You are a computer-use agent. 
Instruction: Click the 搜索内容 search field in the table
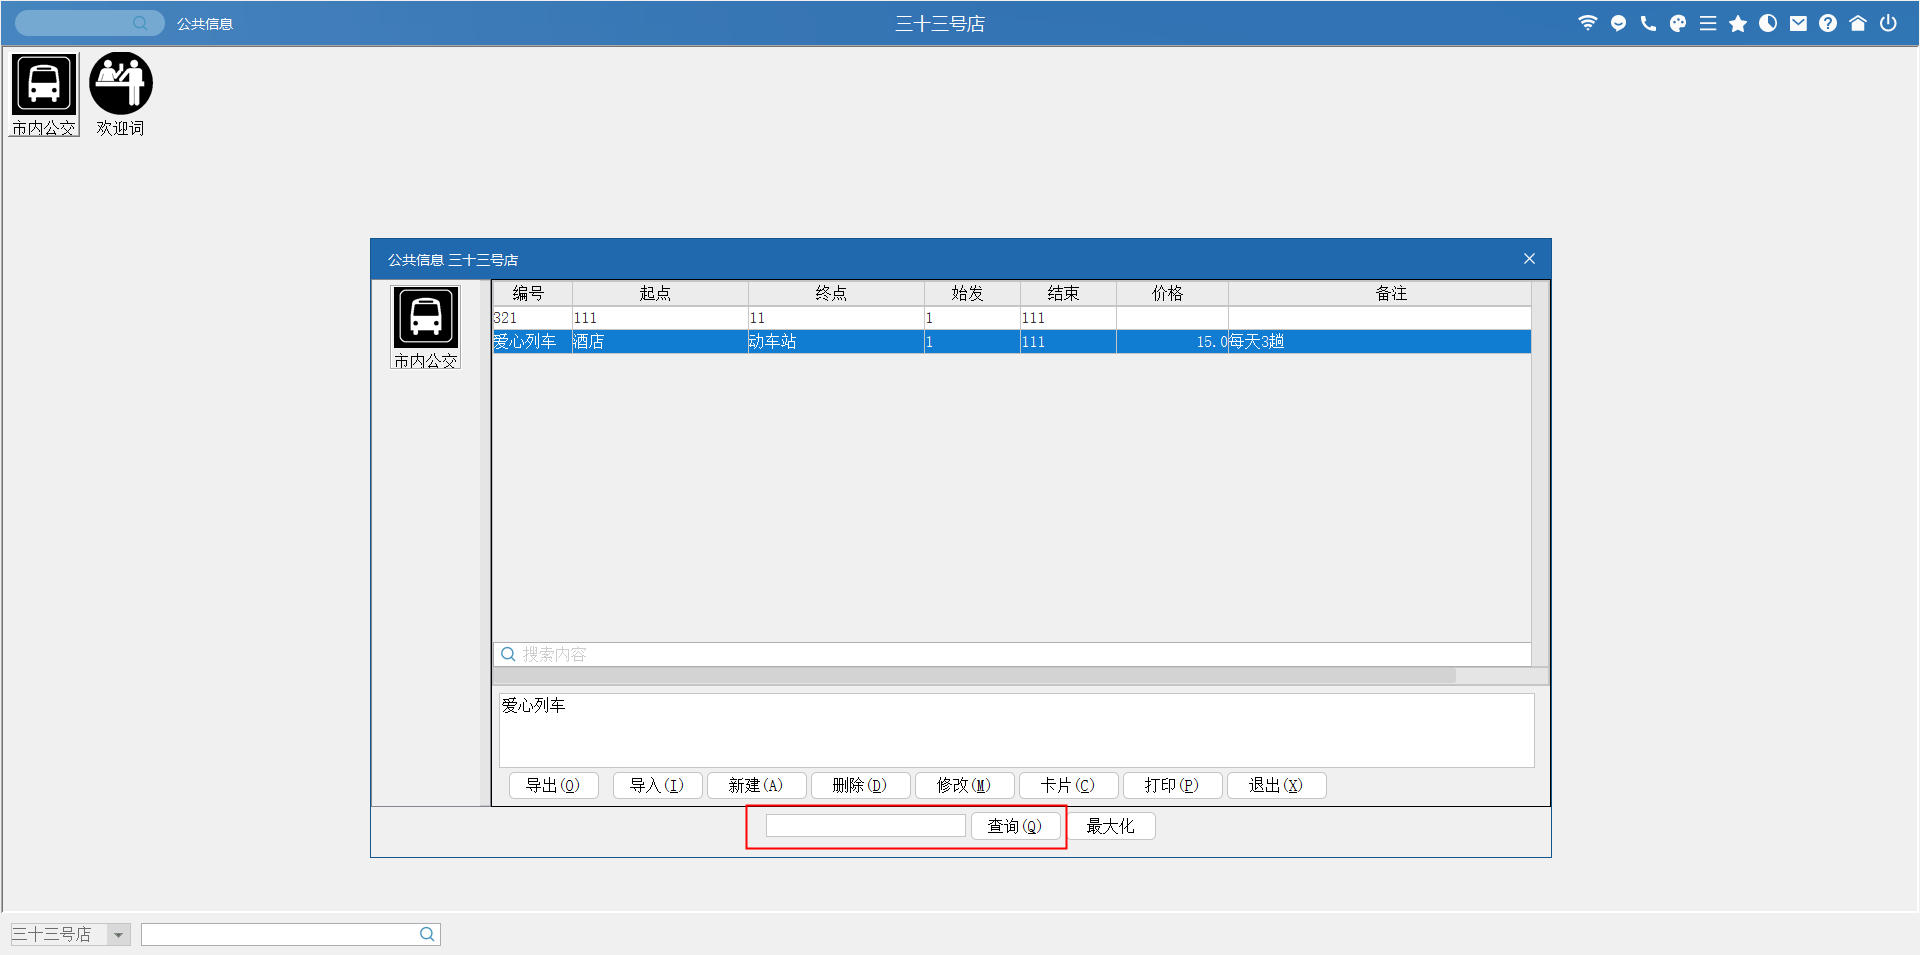(1012, 654)
